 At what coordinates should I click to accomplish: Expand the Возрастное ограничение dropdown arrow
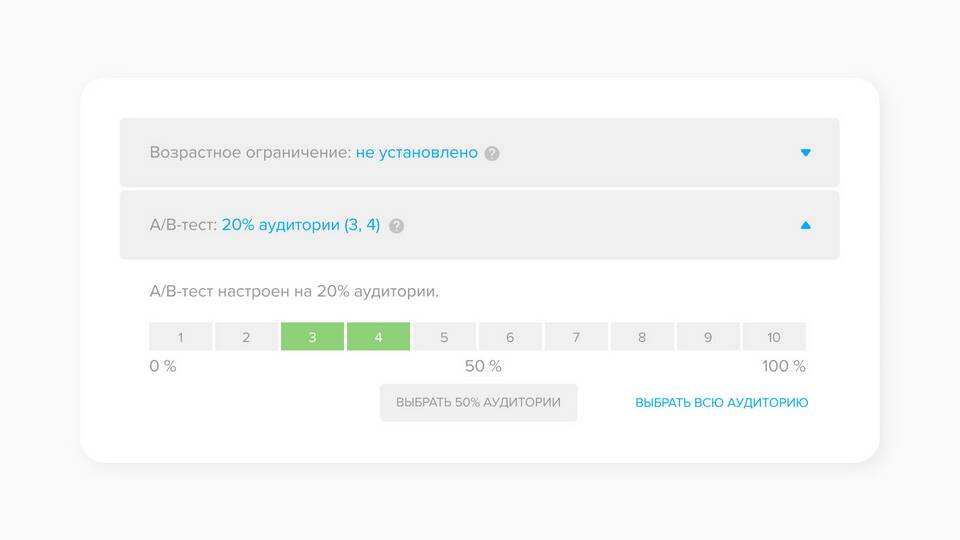point(805,152)
